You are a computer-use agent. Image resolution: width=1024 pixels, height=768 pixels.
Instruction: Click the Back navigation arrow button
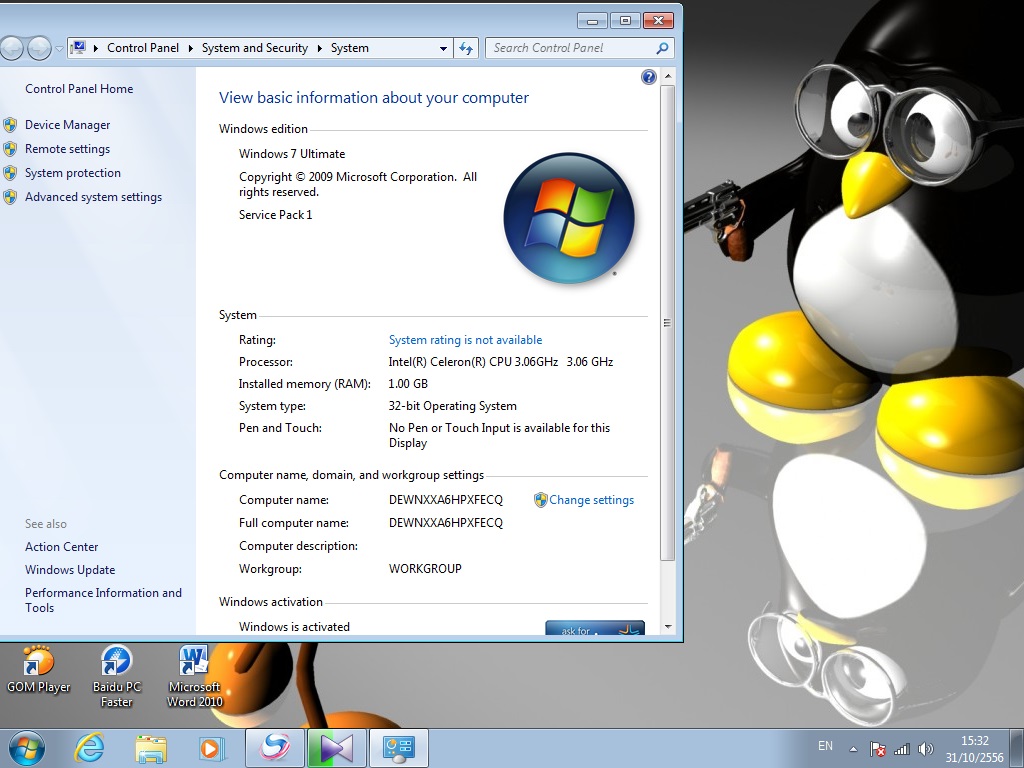tap(10, 48)
